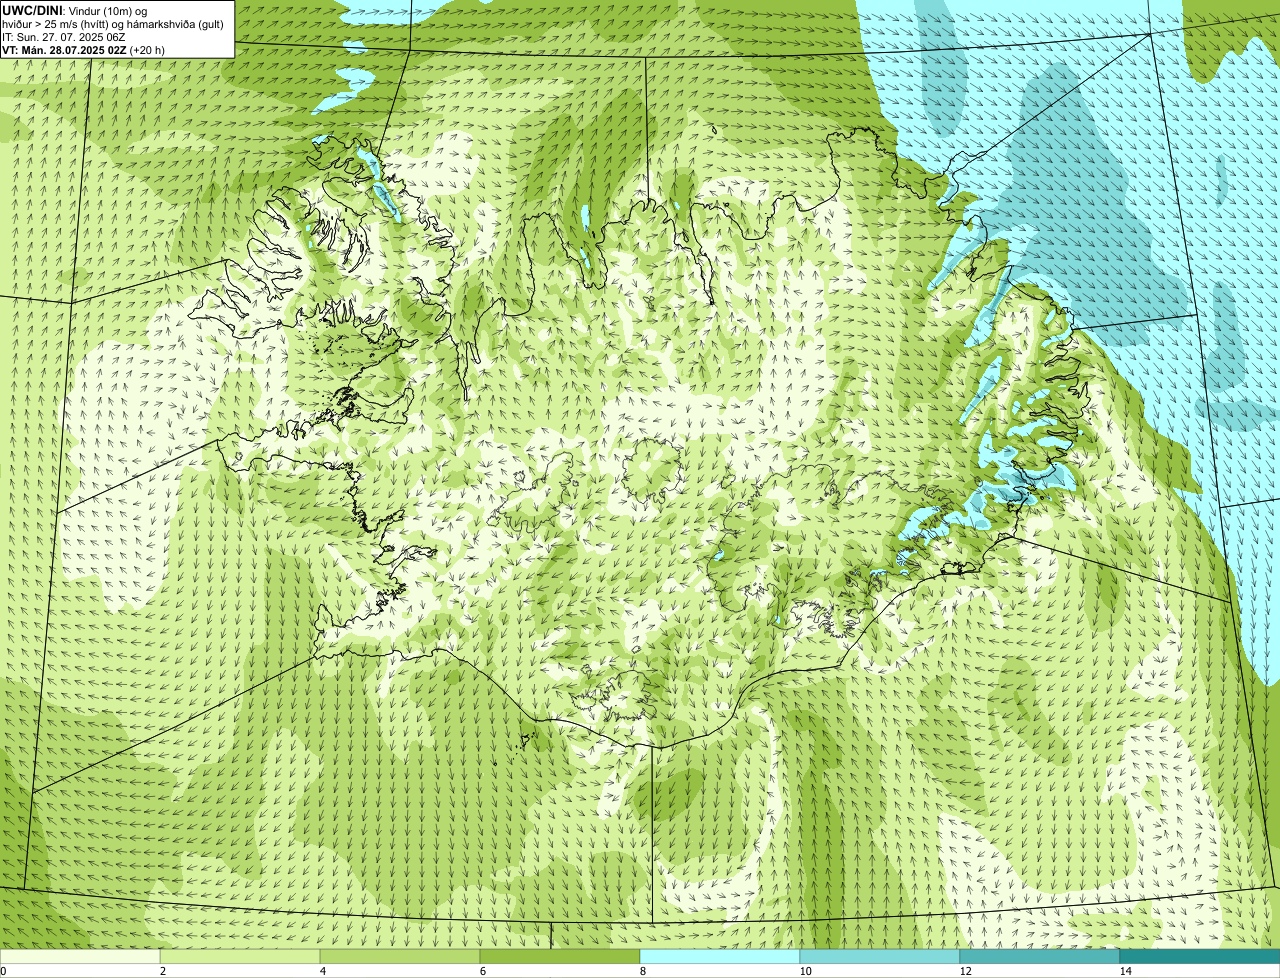Click the 10–12 m/s turquoise legend swatch
The height and width of the screenshot is (978, 1280).
[x=880, y=956]
